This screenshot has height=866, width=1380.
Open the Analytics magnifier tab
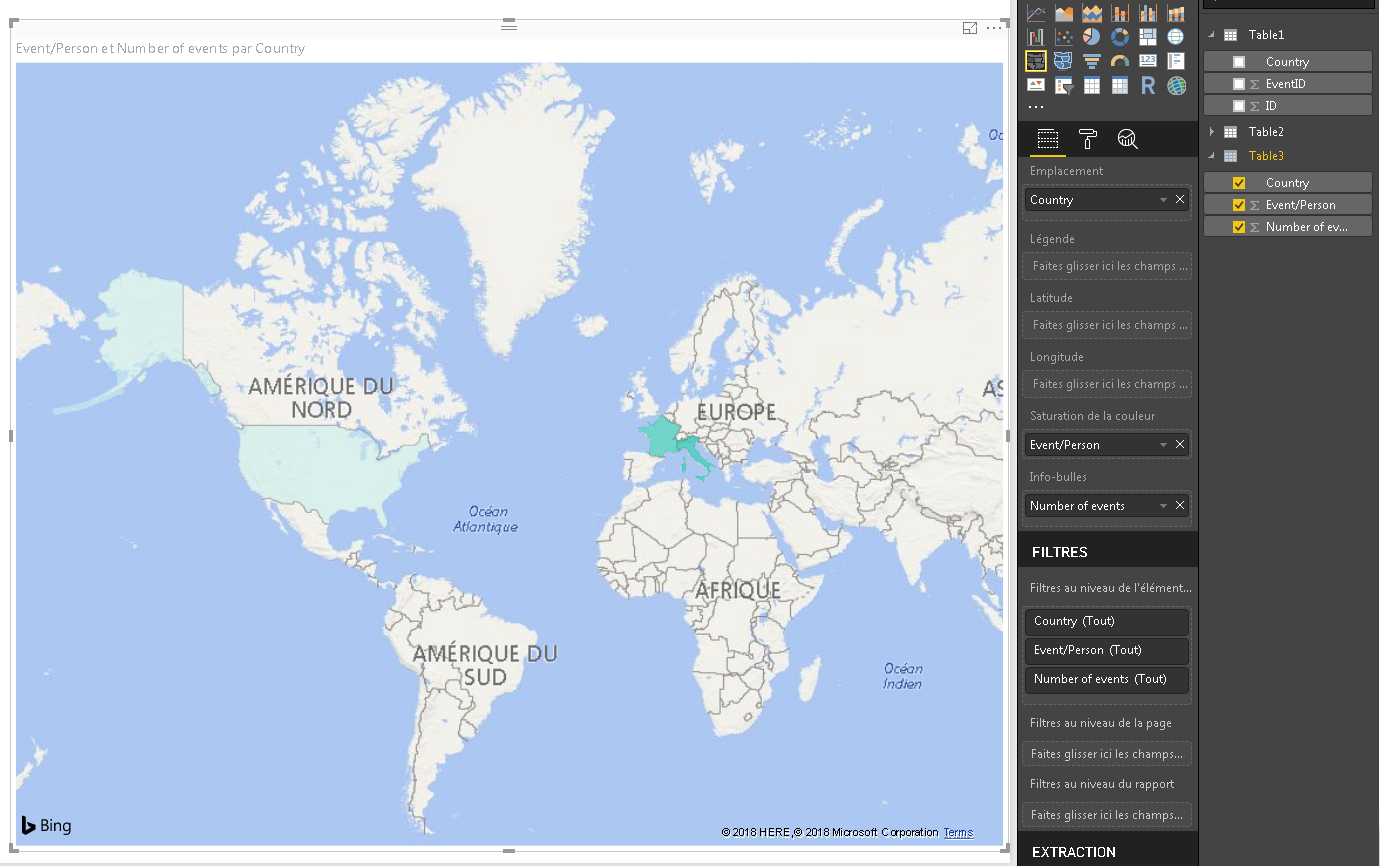click(x=1127, y=139)
